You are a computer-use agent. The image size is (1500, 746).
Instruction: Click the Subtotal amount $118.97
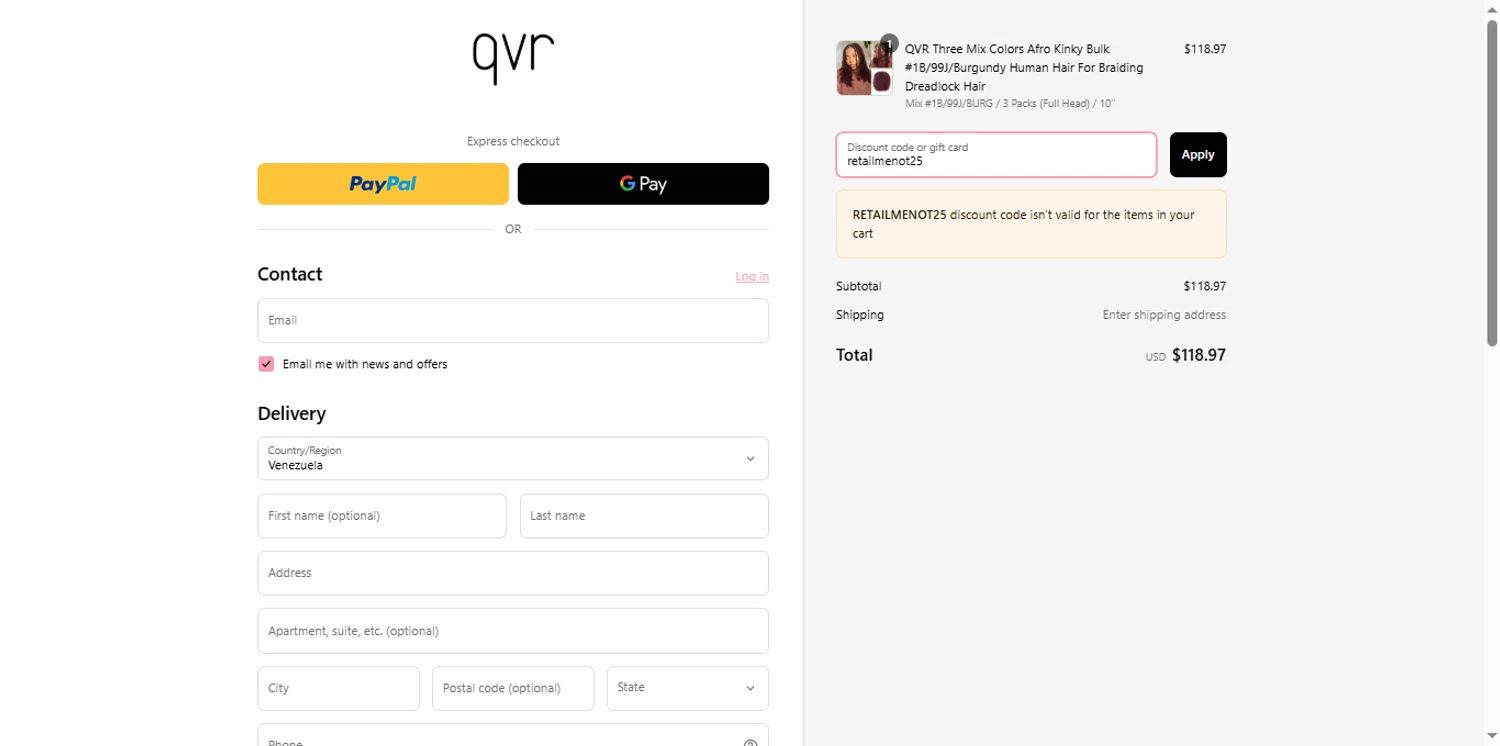point(1204,286)
